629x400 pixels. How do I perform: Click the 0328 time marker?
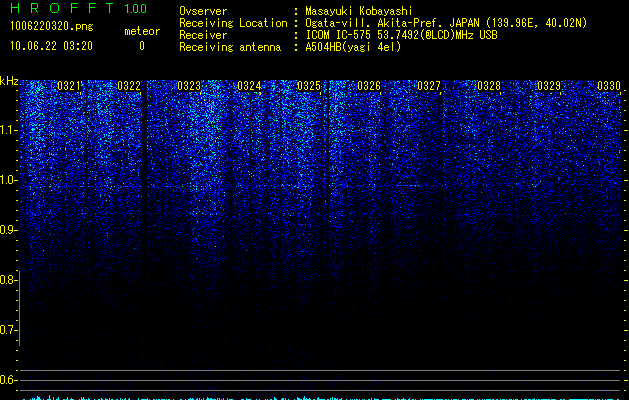[489, 86]
